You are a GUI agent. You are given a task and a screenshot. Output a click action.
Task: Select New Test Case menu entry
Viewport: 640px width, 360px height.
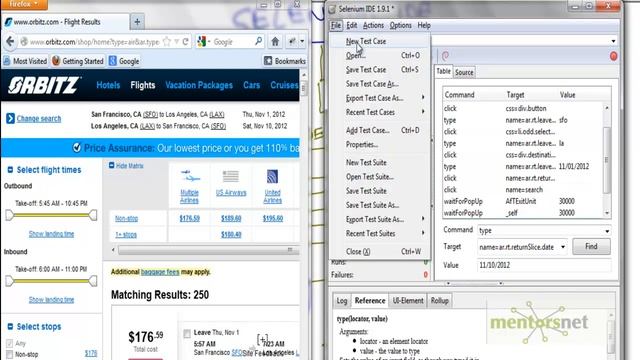pos(366,41)
